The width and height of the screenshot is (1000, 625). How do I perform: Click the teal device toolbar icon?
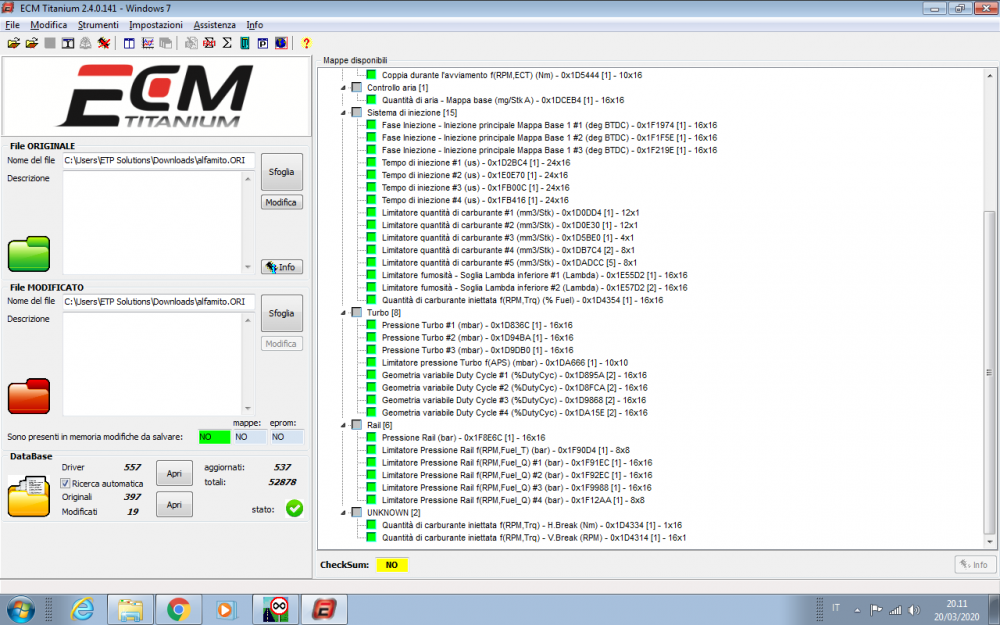[x=245, y=43]
